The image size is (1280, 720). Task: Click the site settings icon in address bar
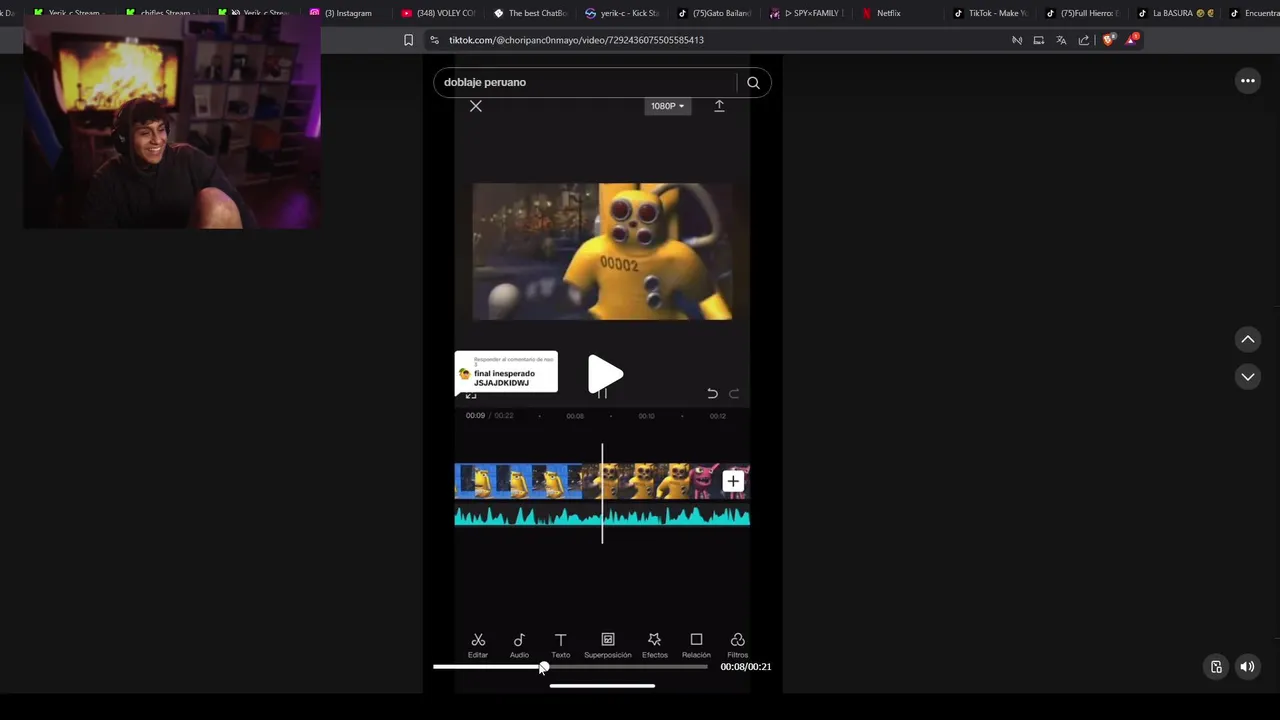tap(434, 40)
